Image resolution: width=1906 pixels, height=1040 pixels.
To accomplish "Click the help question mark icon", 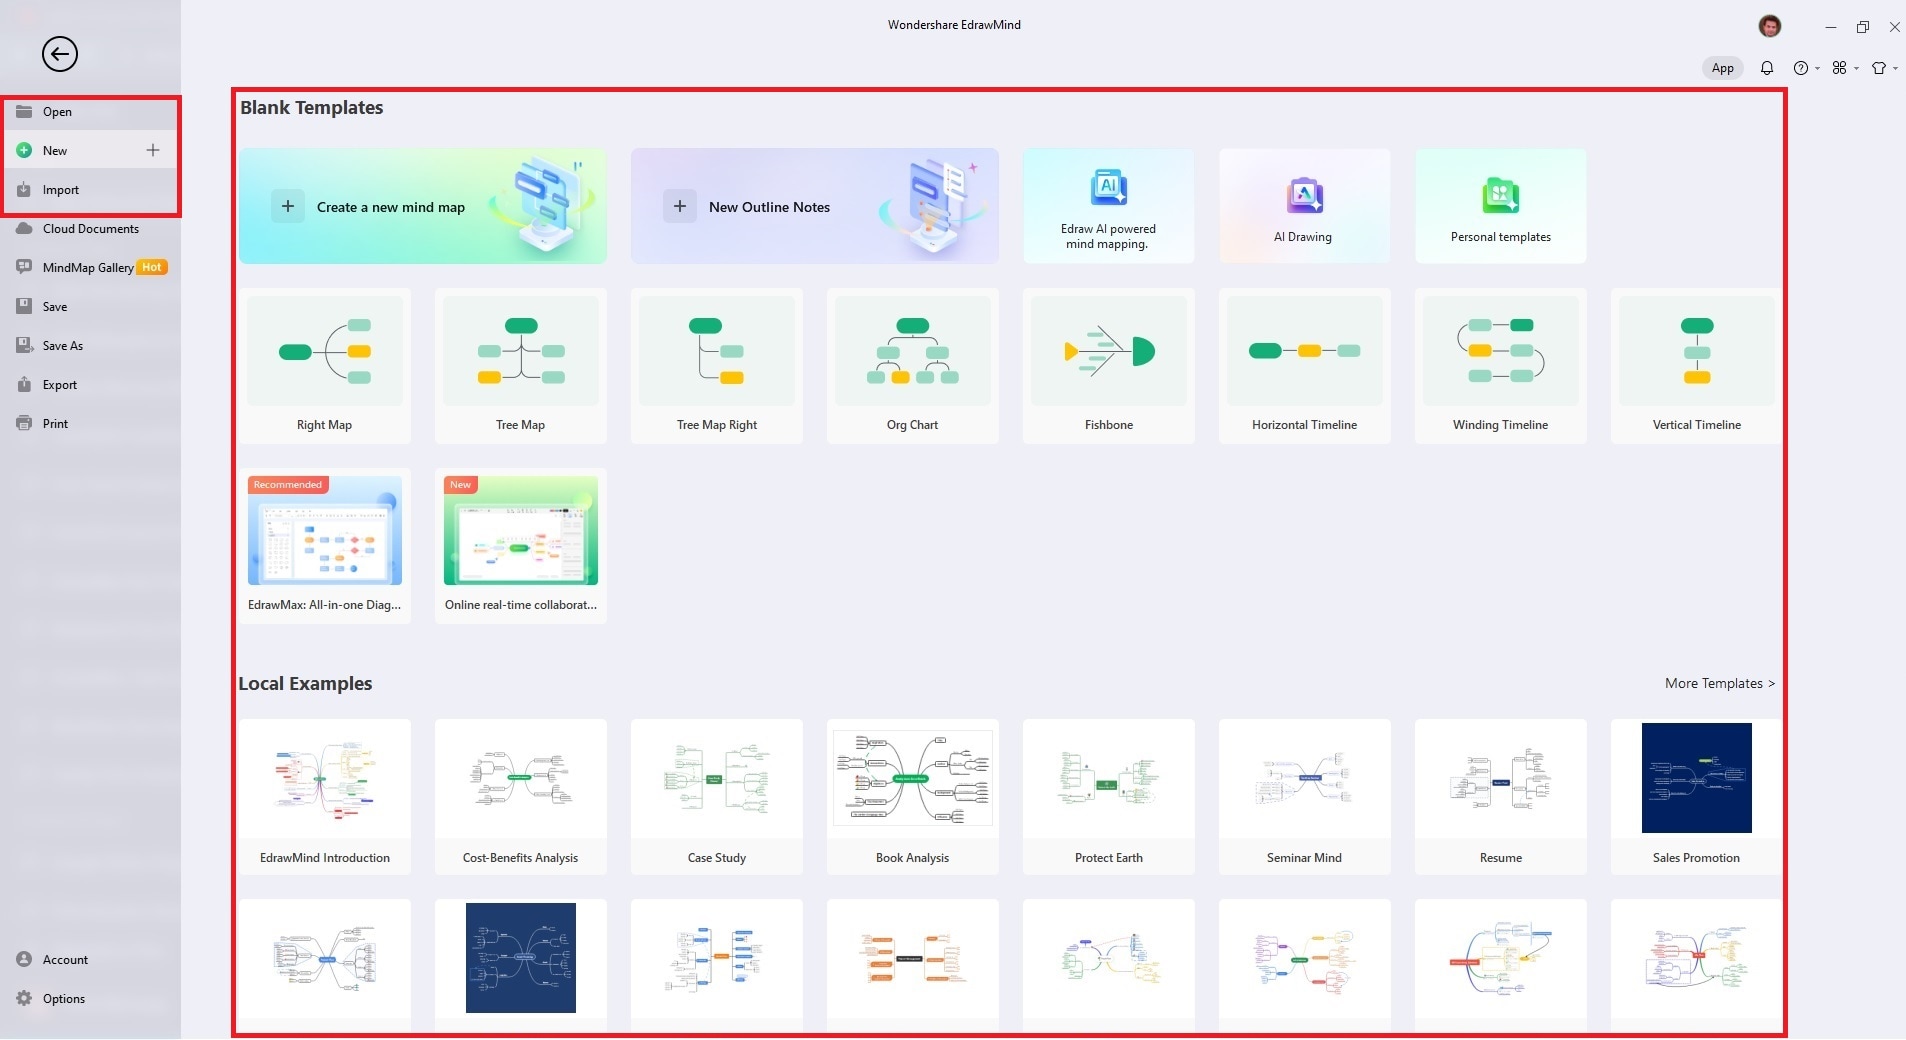I will click(x=1800, y=68).
